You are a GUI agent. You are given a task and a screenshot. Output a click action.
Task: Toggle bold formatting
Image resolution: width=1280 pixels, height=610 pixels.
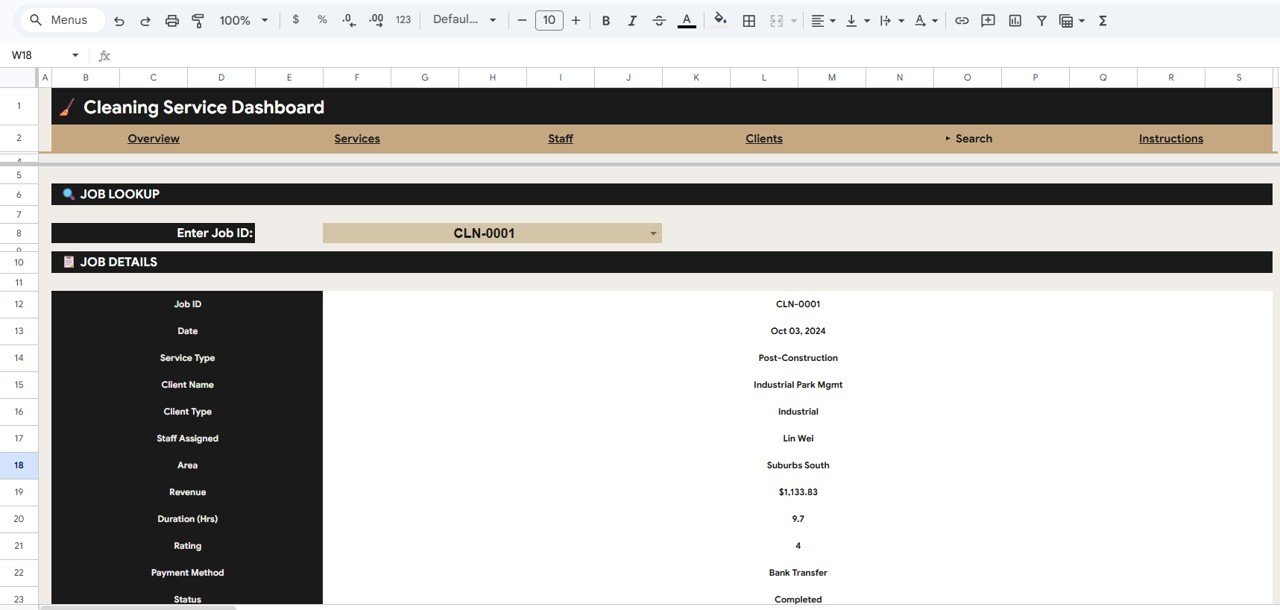(x=605, y=20)
